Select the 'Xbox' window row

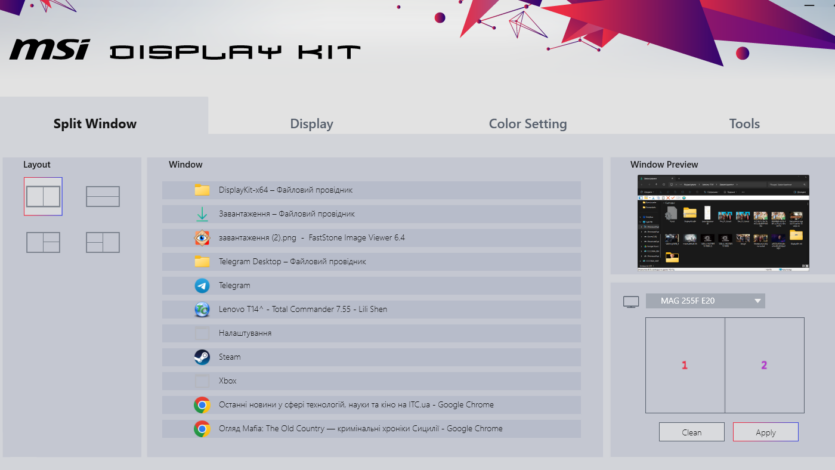pos(371,381)
